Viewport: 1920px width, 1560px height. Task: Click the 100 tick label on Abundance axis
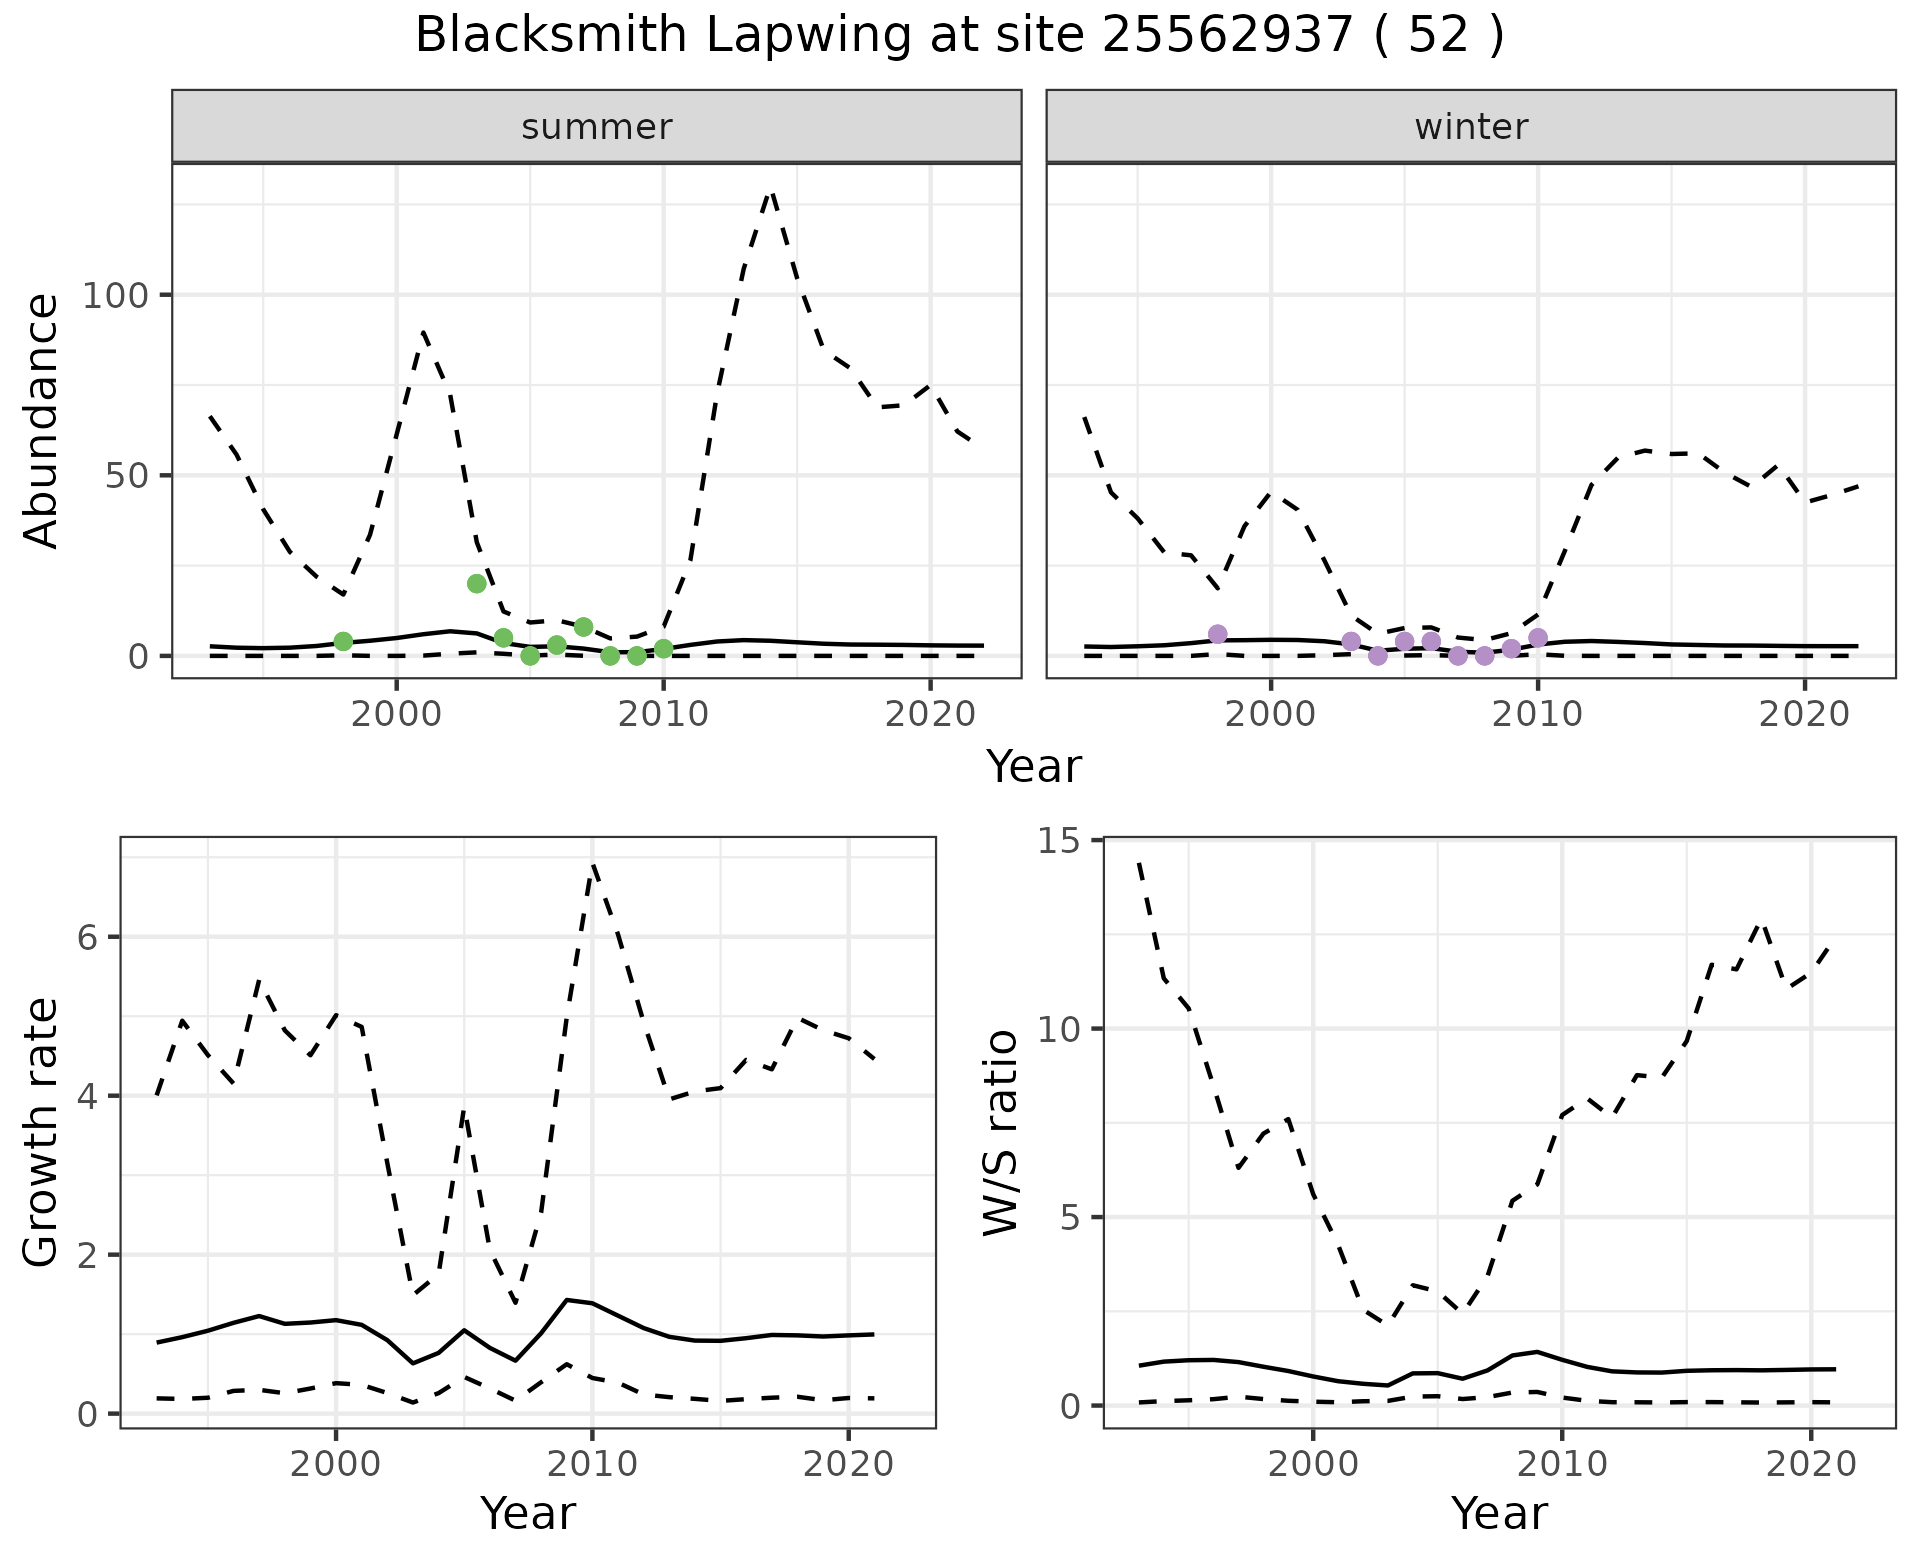coord(116,296)
